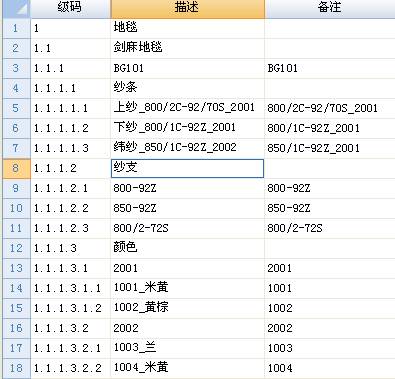
Task: Select cell with code 1.1.1.1.1
Action: tap(70, 108)
